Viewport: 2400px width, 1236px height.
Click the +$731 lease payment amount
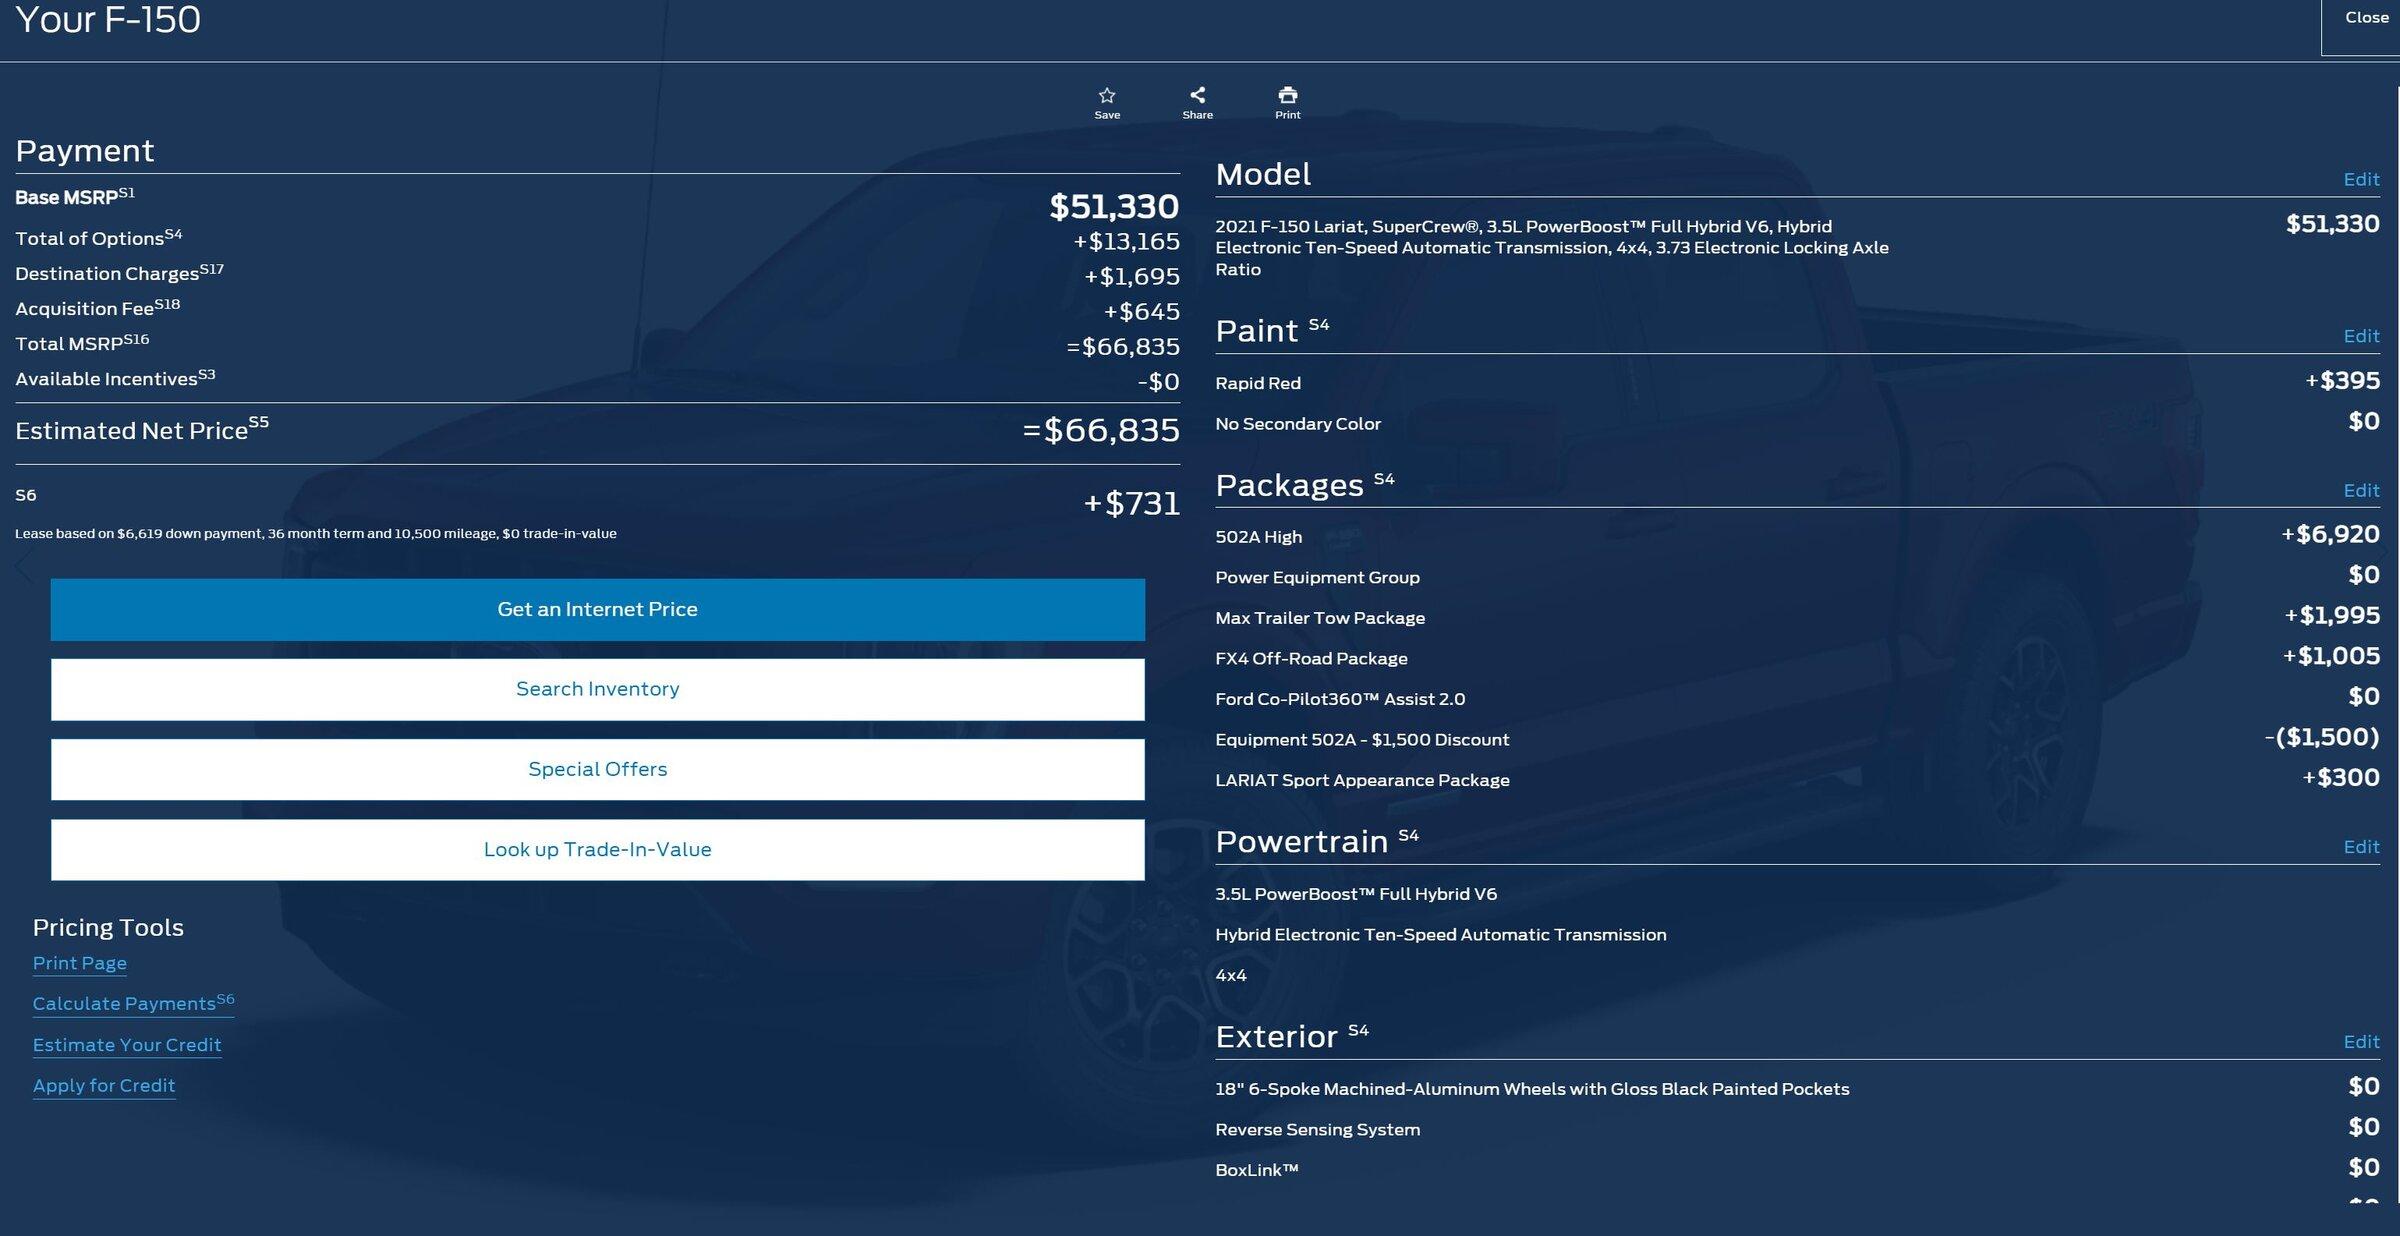(x=1132, y=503)
